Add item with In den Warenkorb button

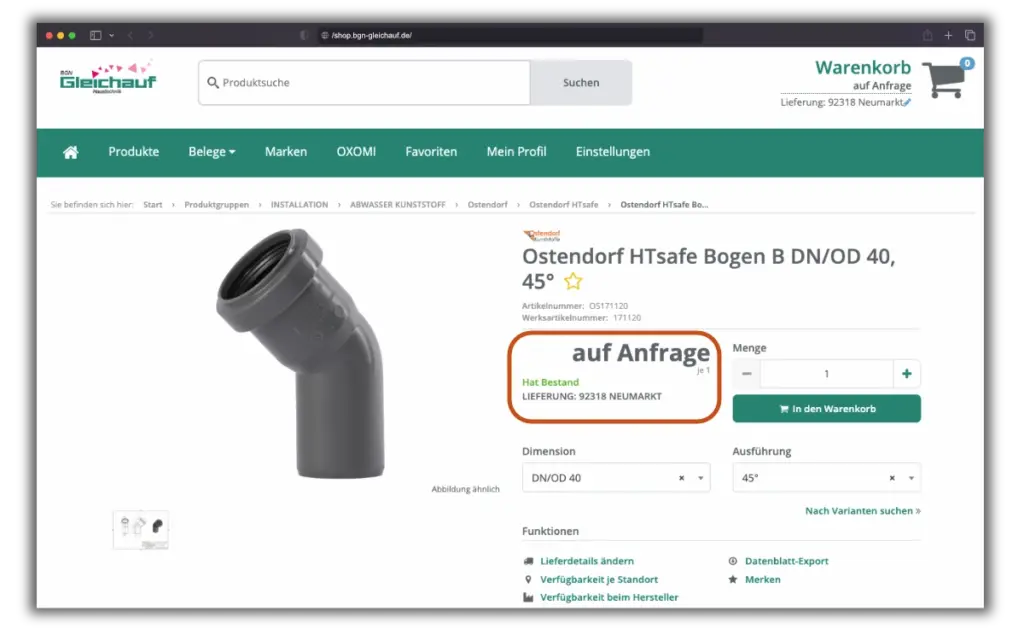[x=826, y=409]
